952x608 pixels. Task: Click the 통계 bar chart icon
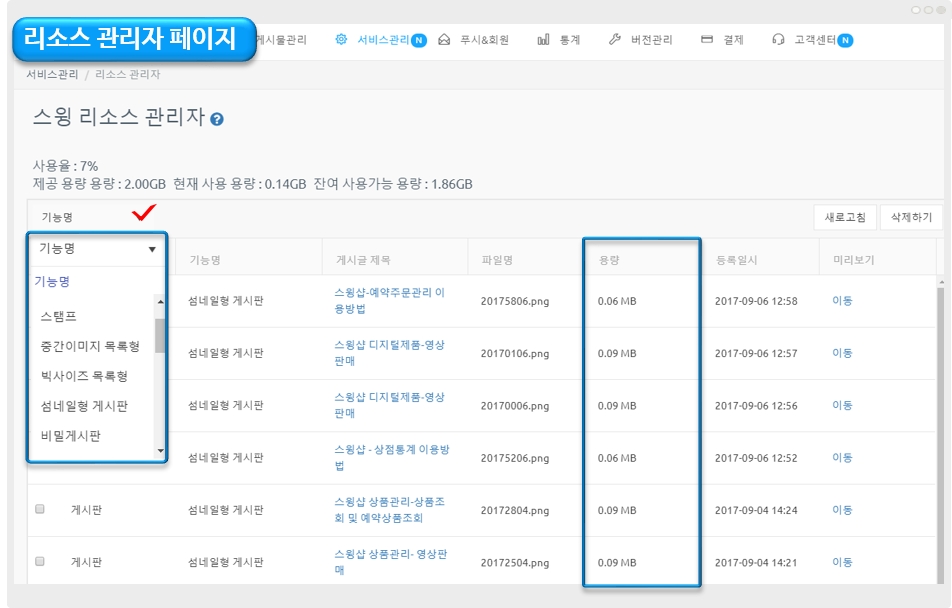point(543,40)
